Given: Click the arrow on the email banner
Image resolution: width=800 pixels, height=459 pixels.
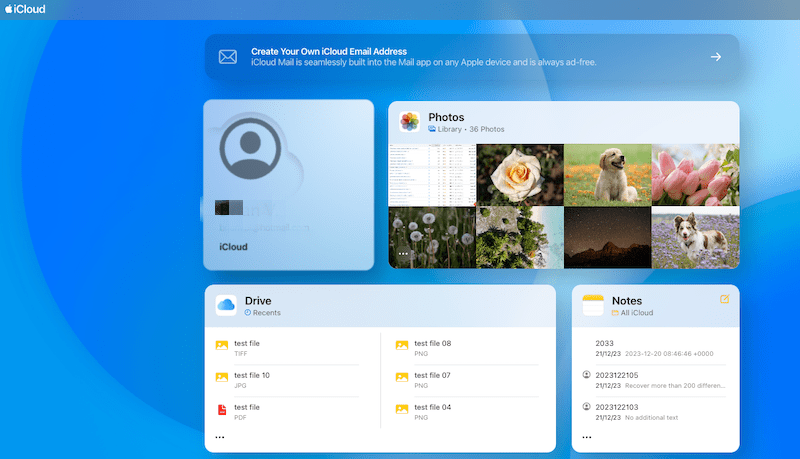Looking at the screenshot, I should pos(716,57).
